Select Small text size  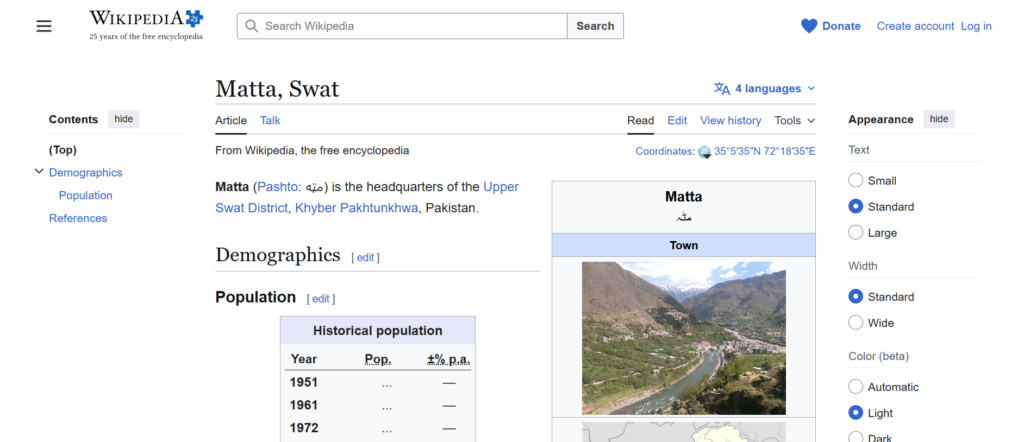[x=856, y=180]
